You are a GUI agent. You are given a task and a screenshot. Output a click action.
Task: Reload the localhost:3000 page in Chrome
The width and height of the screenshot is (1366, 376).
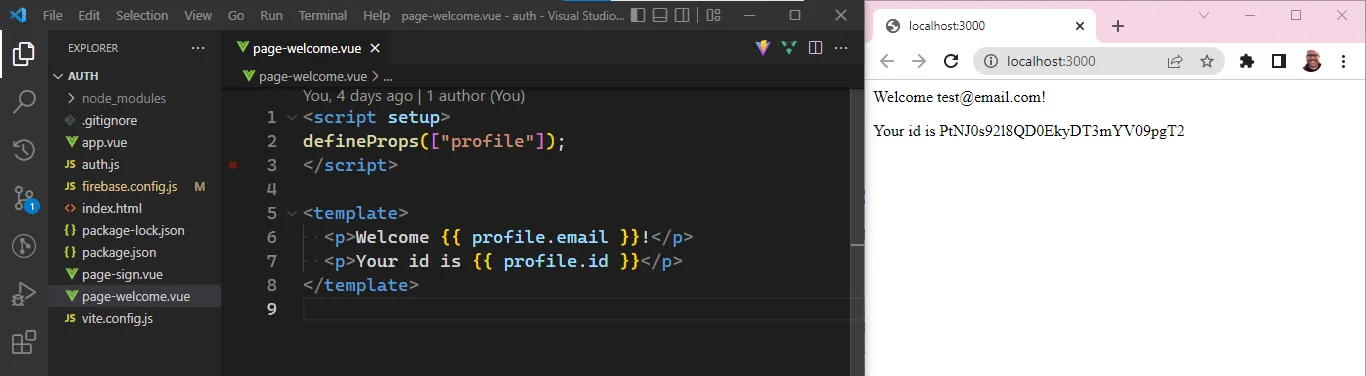951,61
